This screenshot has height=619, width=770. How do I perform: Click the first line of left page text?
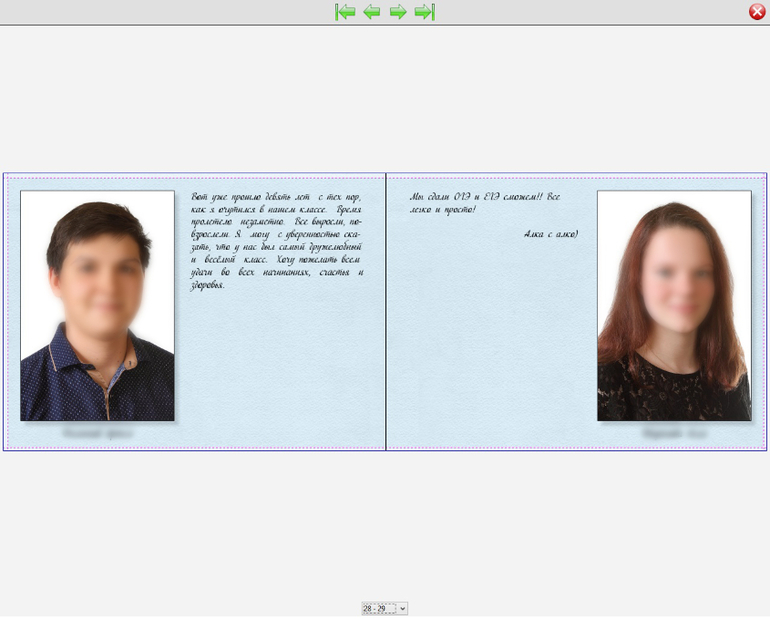click(276, 197)
